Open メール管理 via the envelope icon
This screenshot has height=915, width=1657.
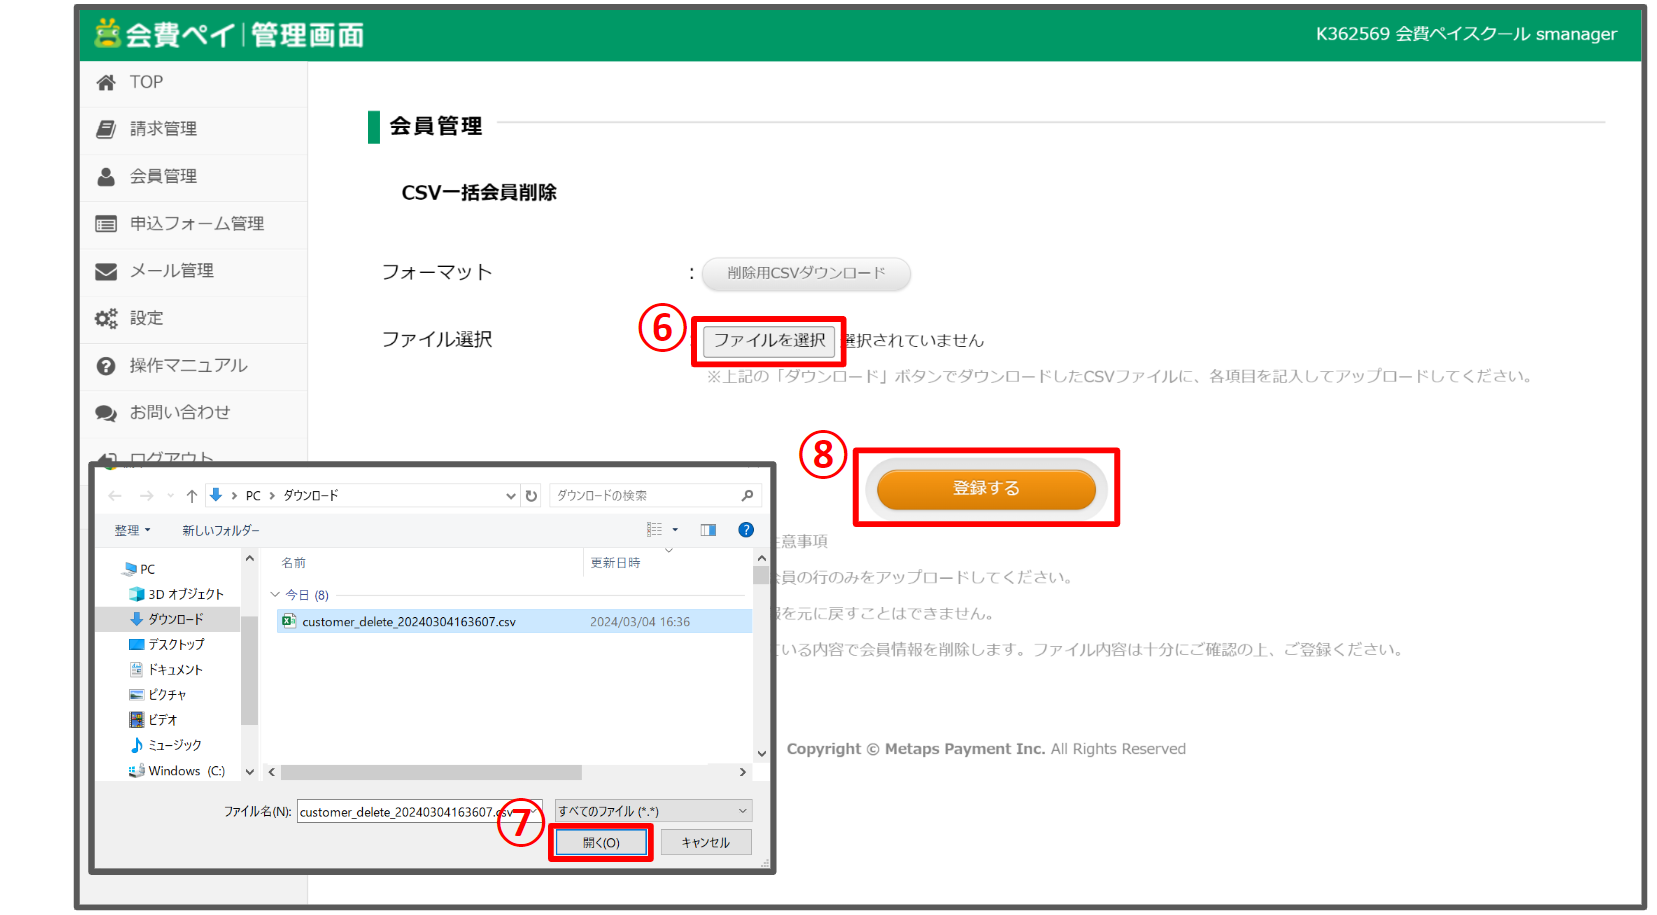pos(107,271)
